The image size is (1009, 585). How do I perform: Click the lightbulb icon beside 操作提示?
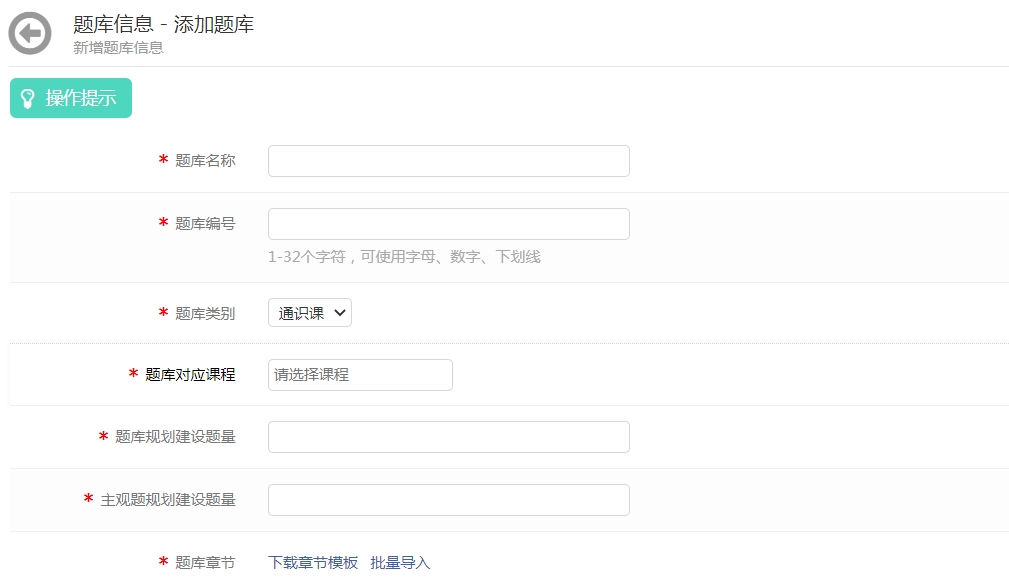coord(28,98)
